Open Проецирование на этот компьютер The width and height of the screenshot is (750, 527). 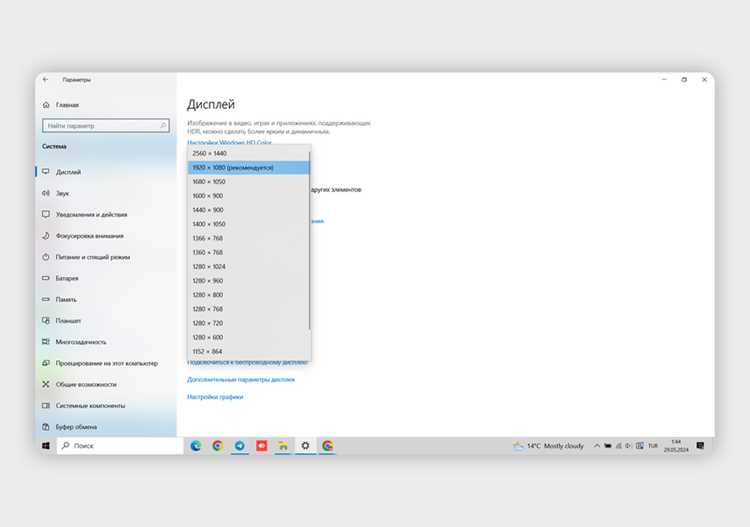(106, 363)
